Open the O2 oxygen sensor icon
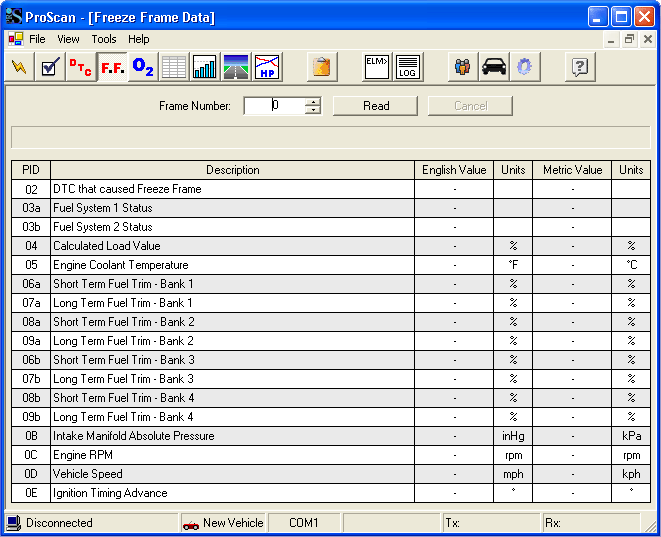 (143, 67)
